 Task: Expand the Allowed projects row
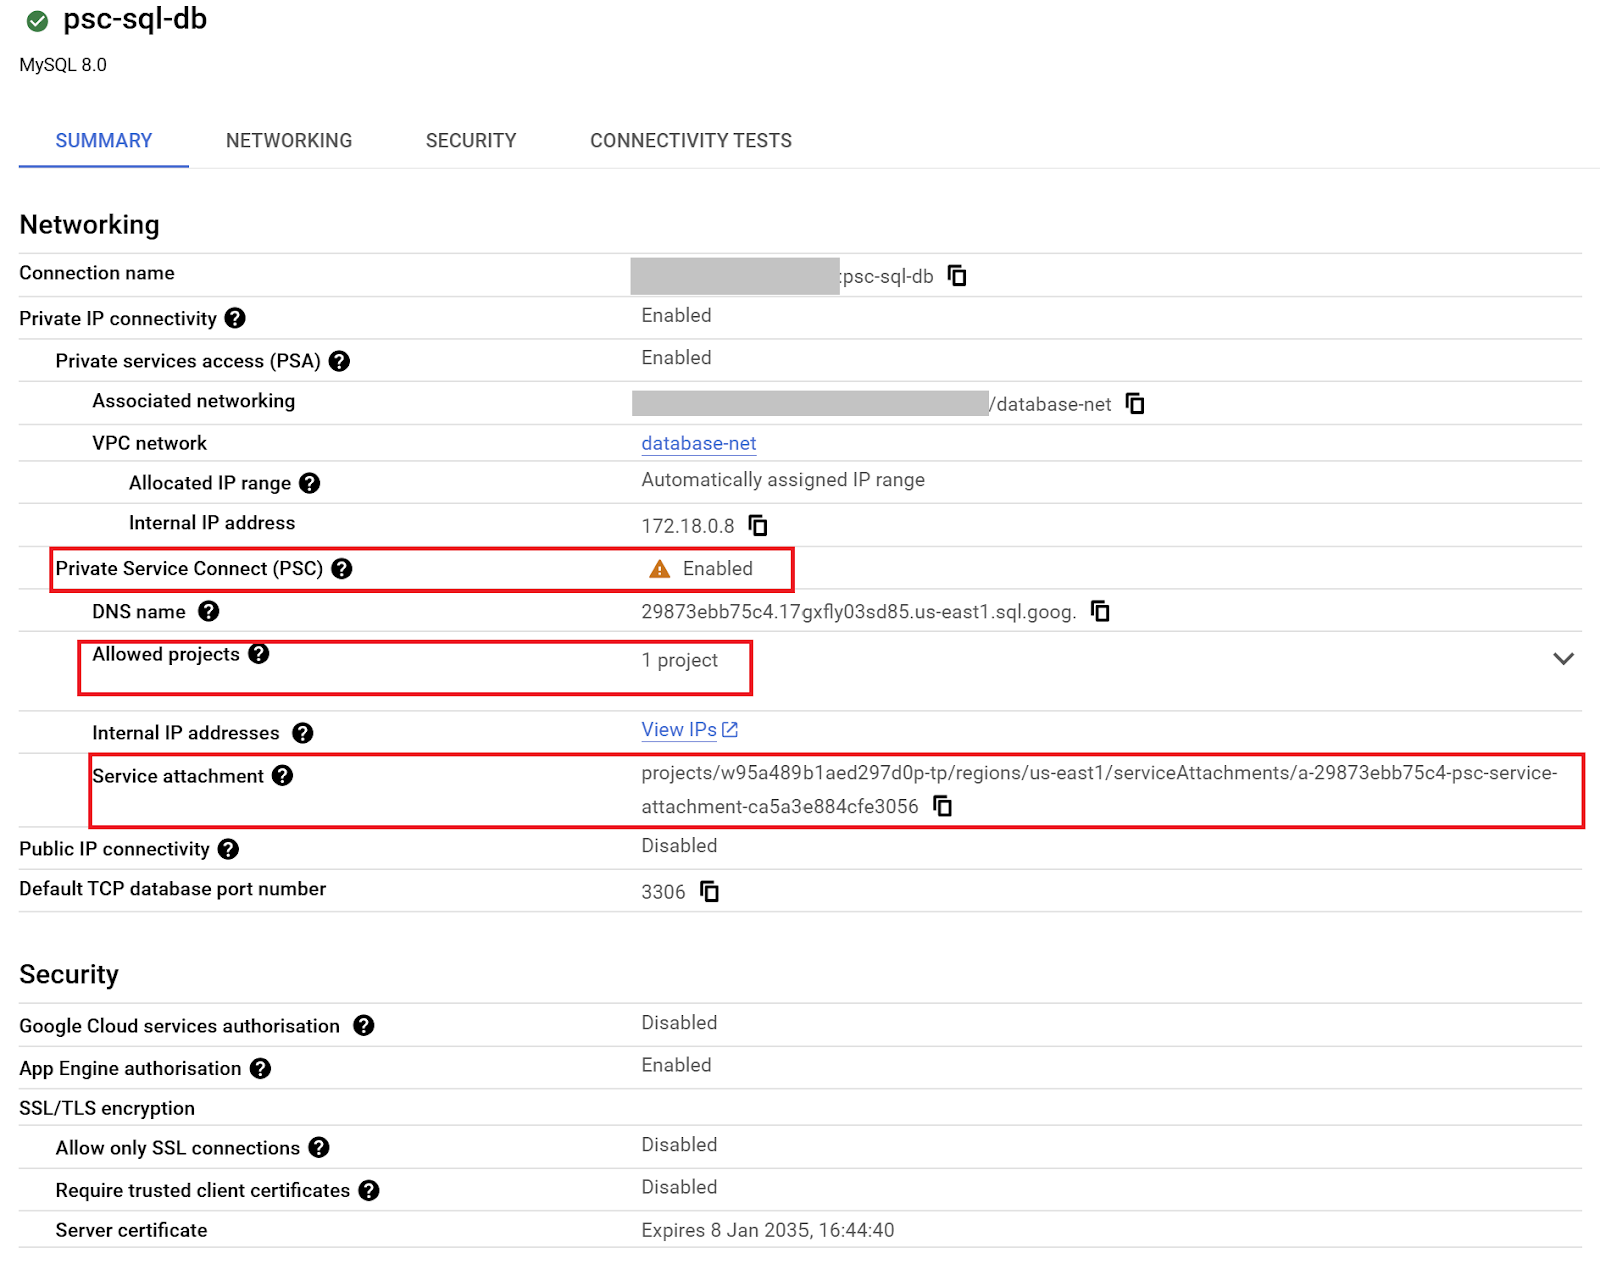coord(1563,659)
